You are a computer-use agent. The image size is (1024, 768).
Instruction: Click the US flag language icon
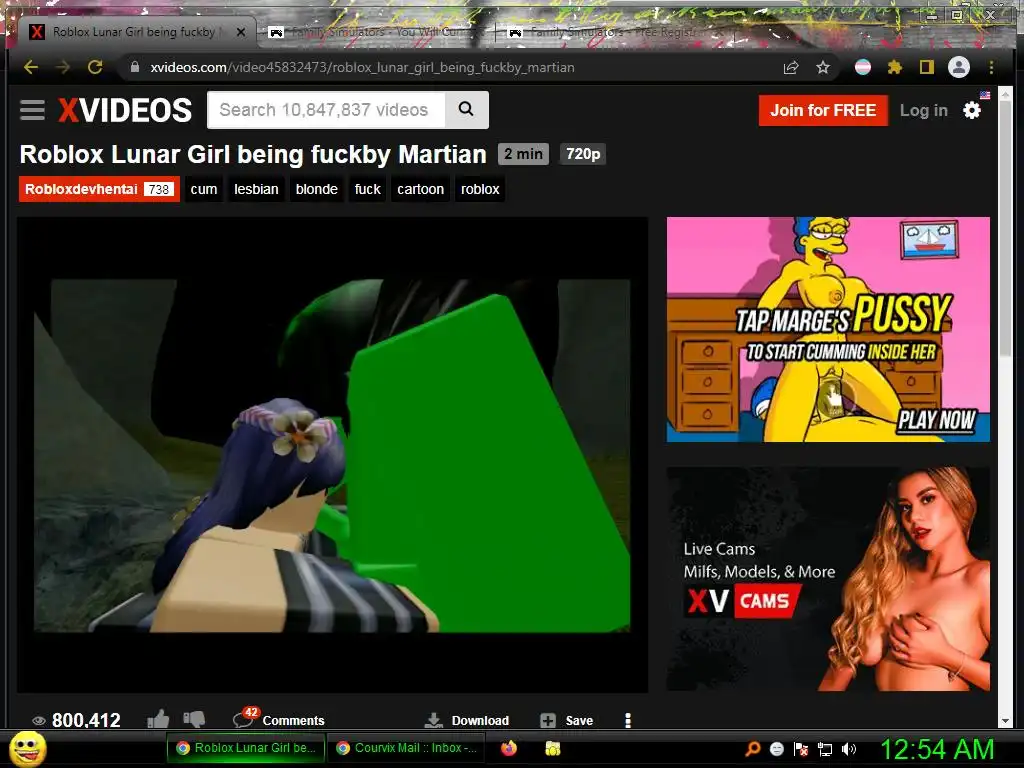[985, 95]
